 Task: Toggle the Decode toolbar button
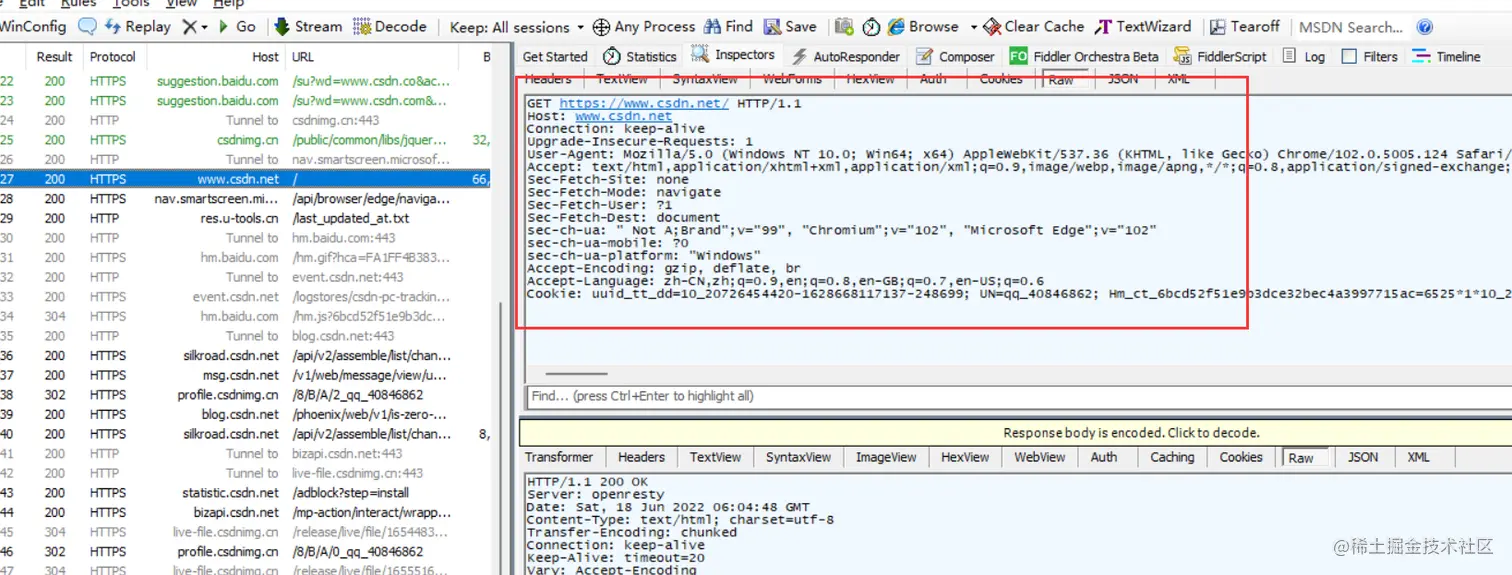(391, 27)
